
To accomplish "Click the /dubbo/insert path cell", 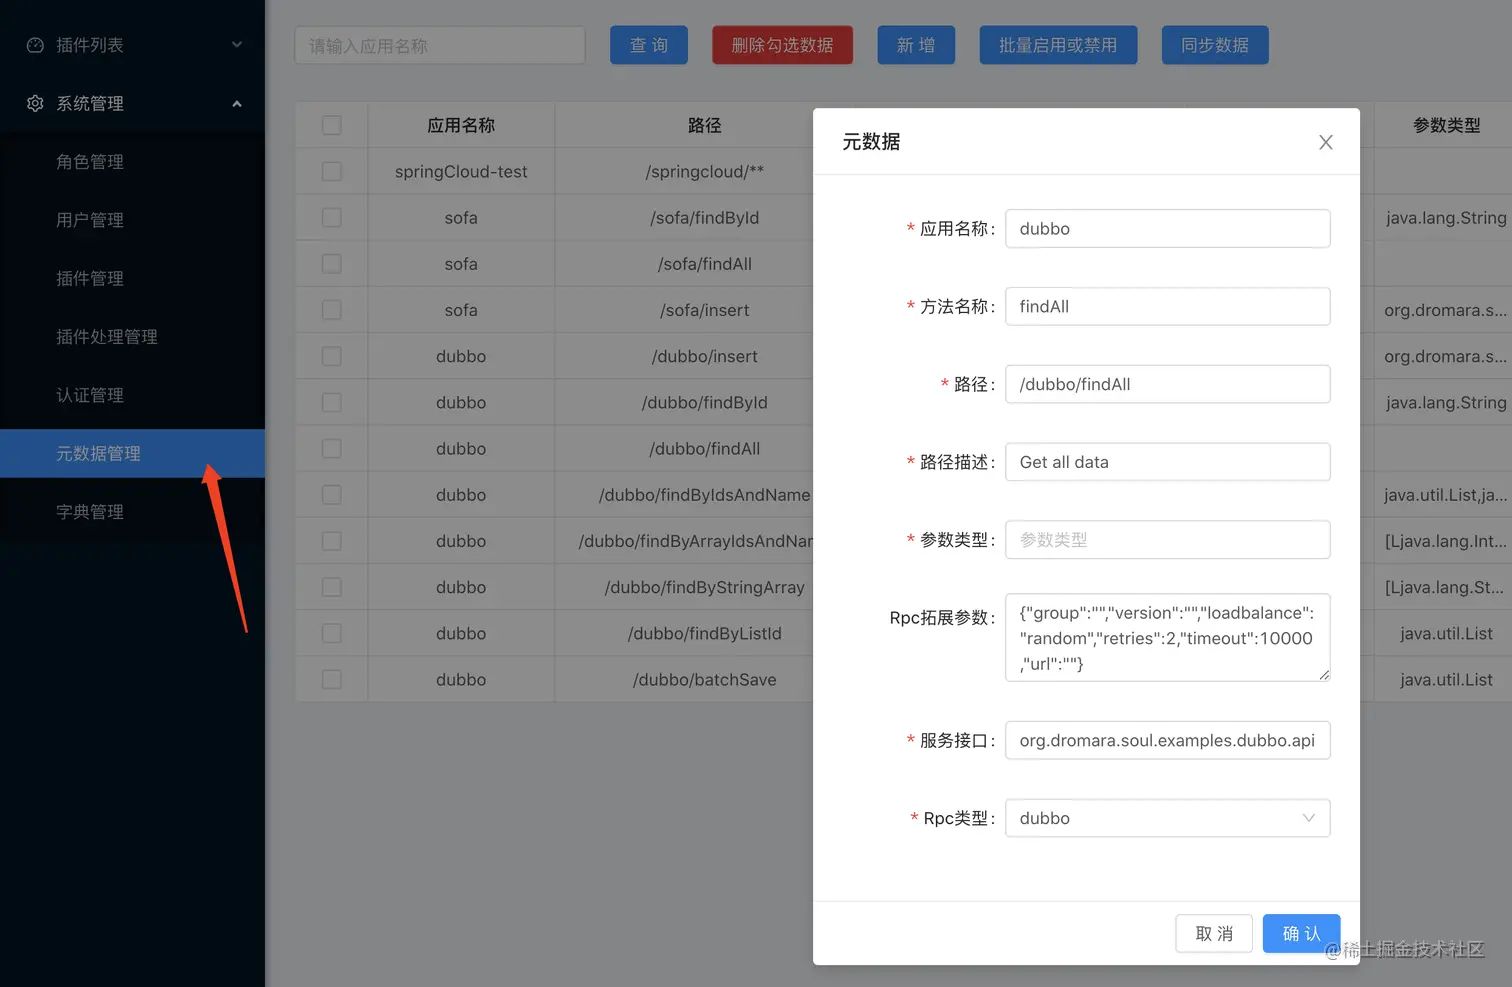I will [x=704, y=356].
